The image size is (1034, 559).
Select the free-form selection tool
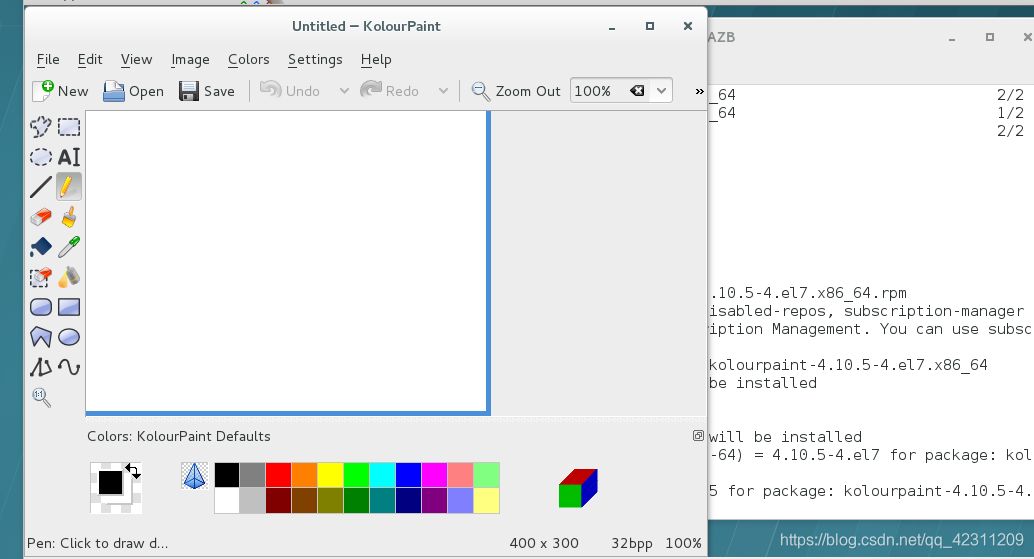pyautogui.click(x=41, y=127)
